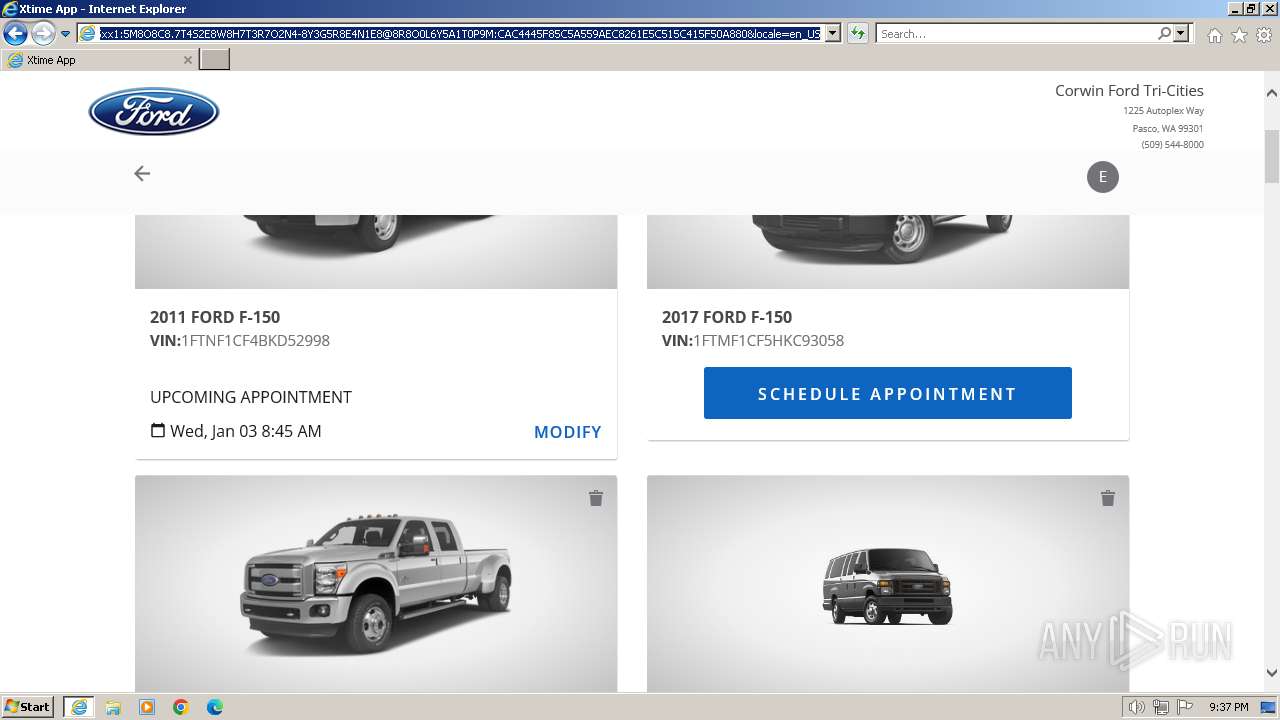
Task: Open File Explorer from the taskbar
Action: point(113,707)
